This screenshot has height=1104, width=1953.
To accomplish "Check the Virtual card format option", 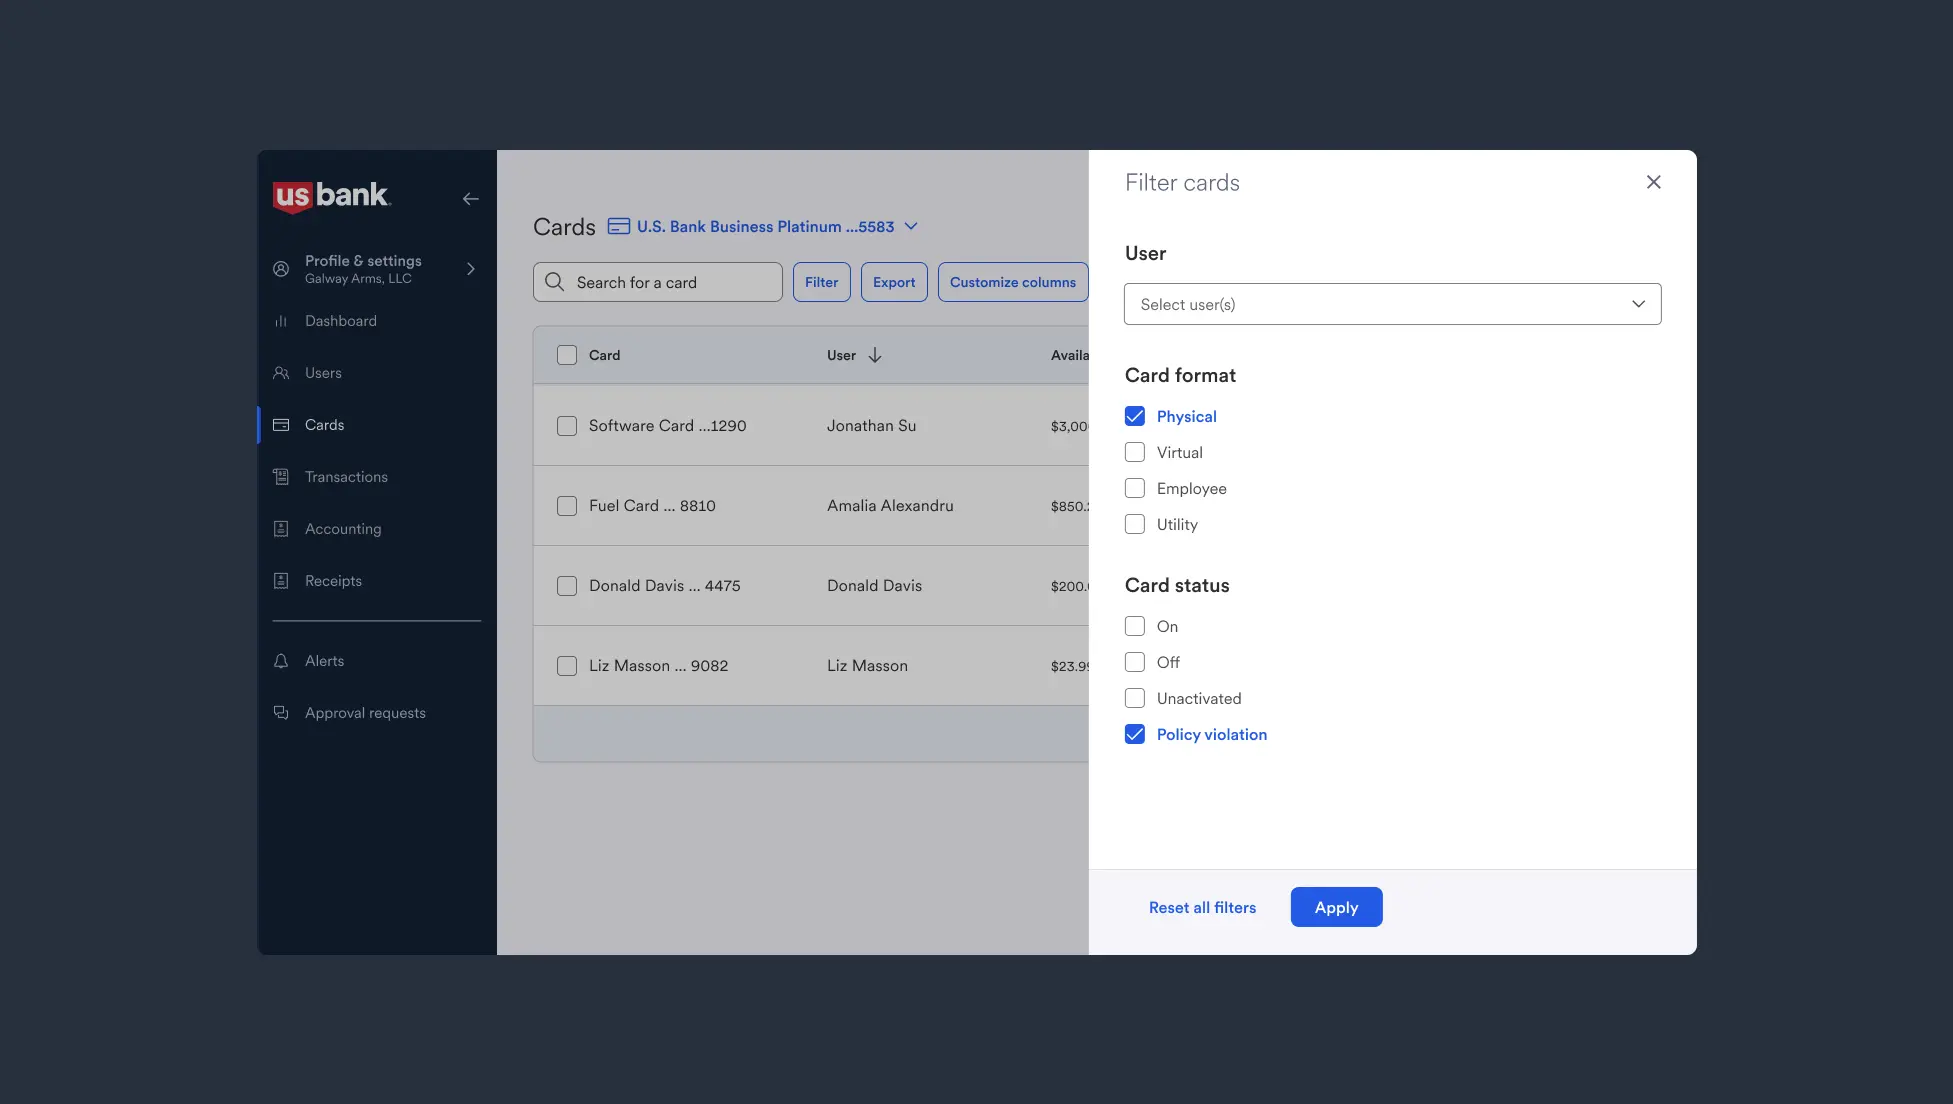I will pyautogui.click(x=1135, y=452).
